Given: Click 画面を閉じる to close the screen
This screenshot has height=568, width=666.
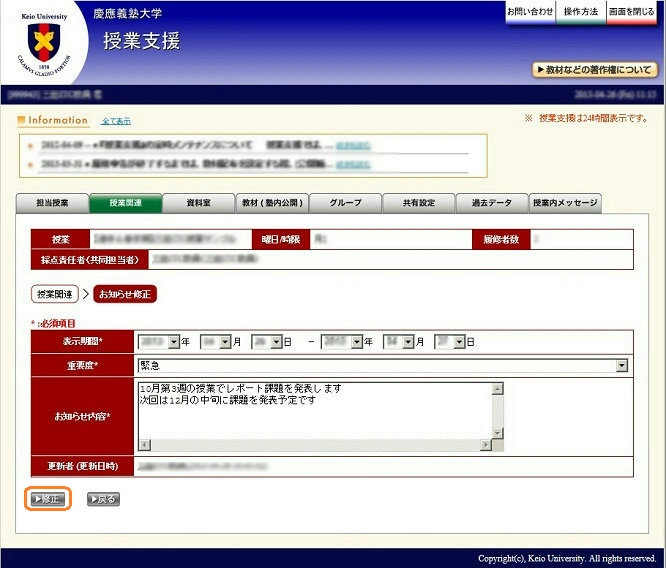Looking at the screenshot, I should point(631,12).
